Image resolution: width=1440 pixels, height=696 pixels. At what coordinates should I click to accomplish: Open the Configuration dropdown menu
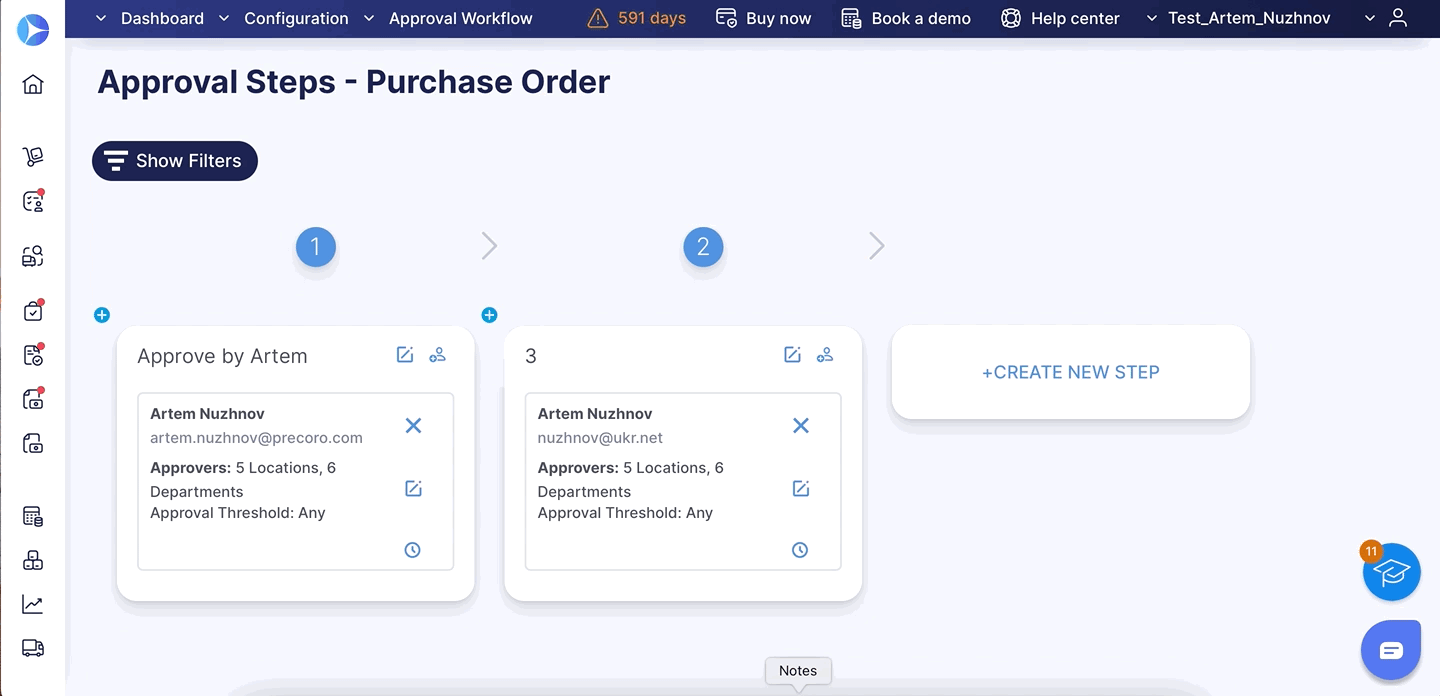[296, 18]
